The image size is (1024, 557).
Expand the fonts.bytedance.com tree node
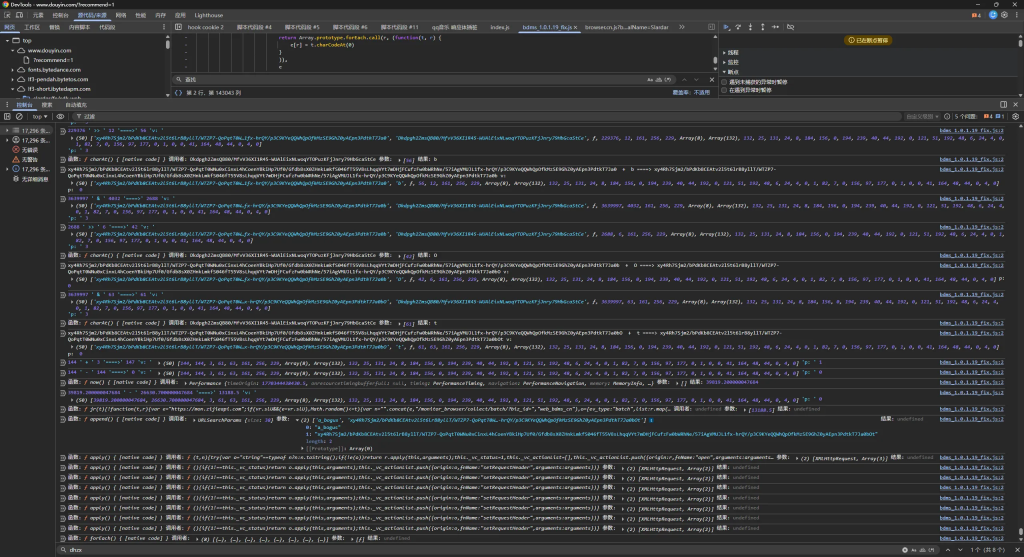click(x=13, y=68)
